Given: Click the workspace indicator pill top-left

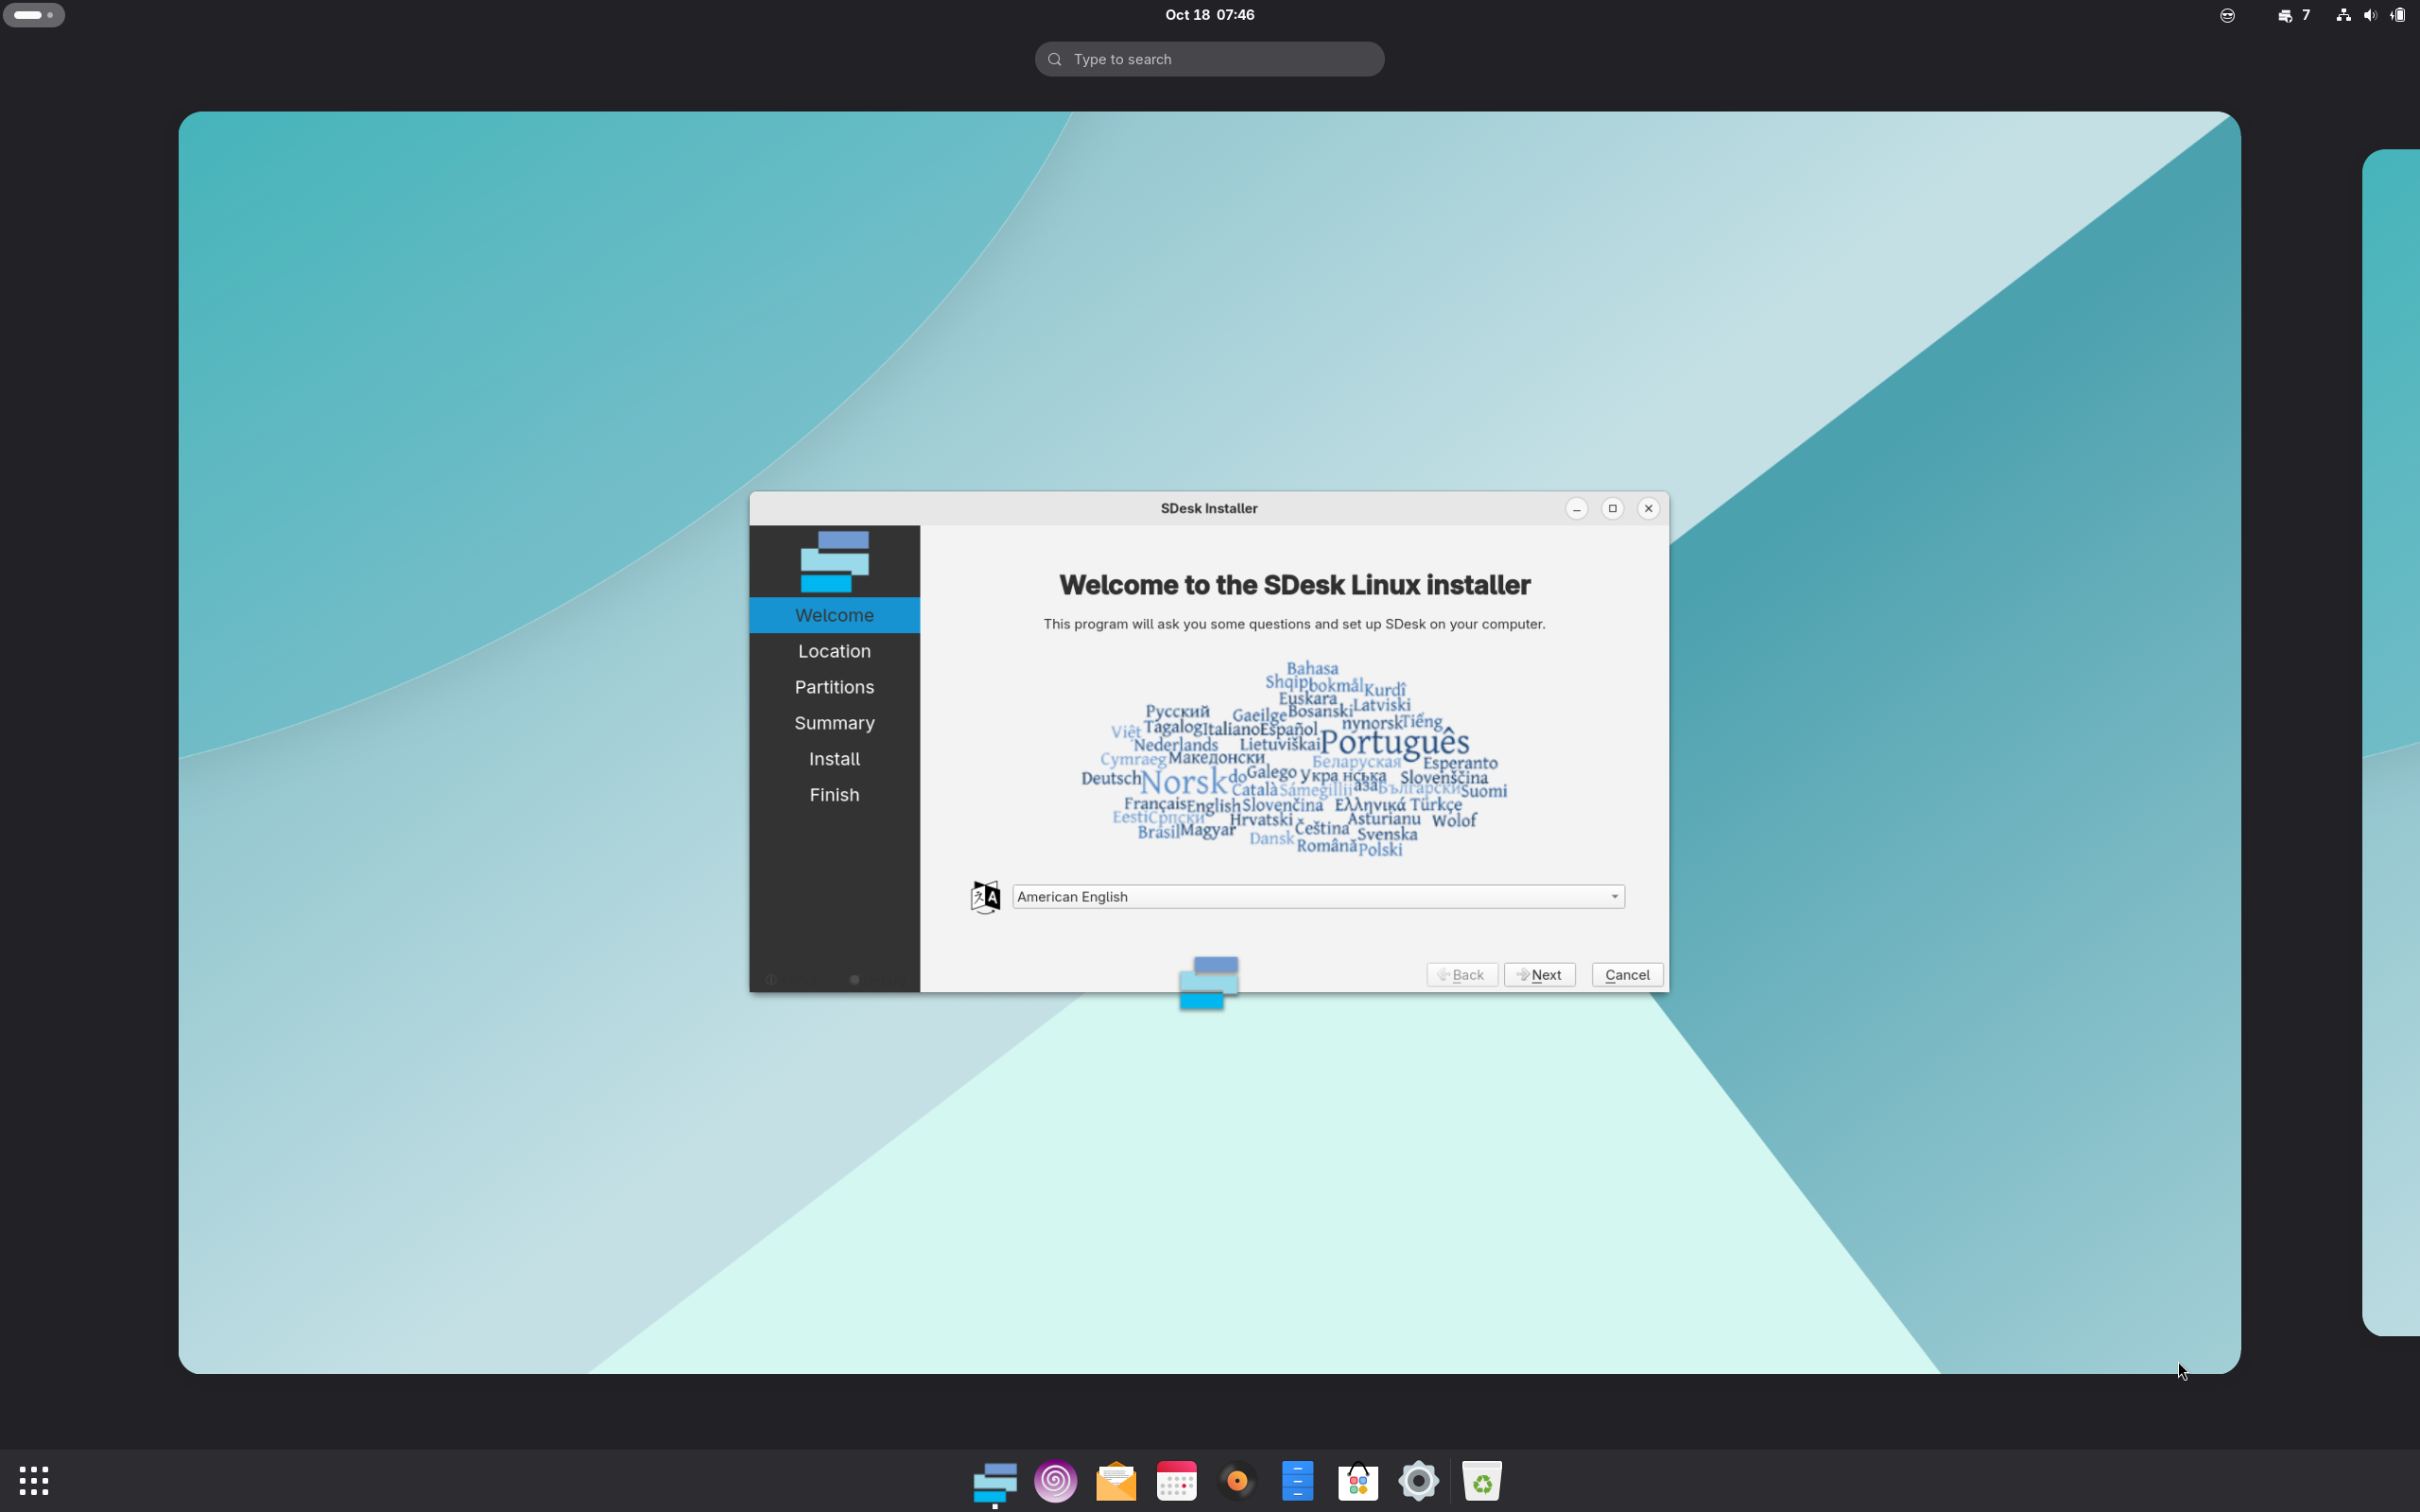Looking at the screenshot, I should [34, 15].
